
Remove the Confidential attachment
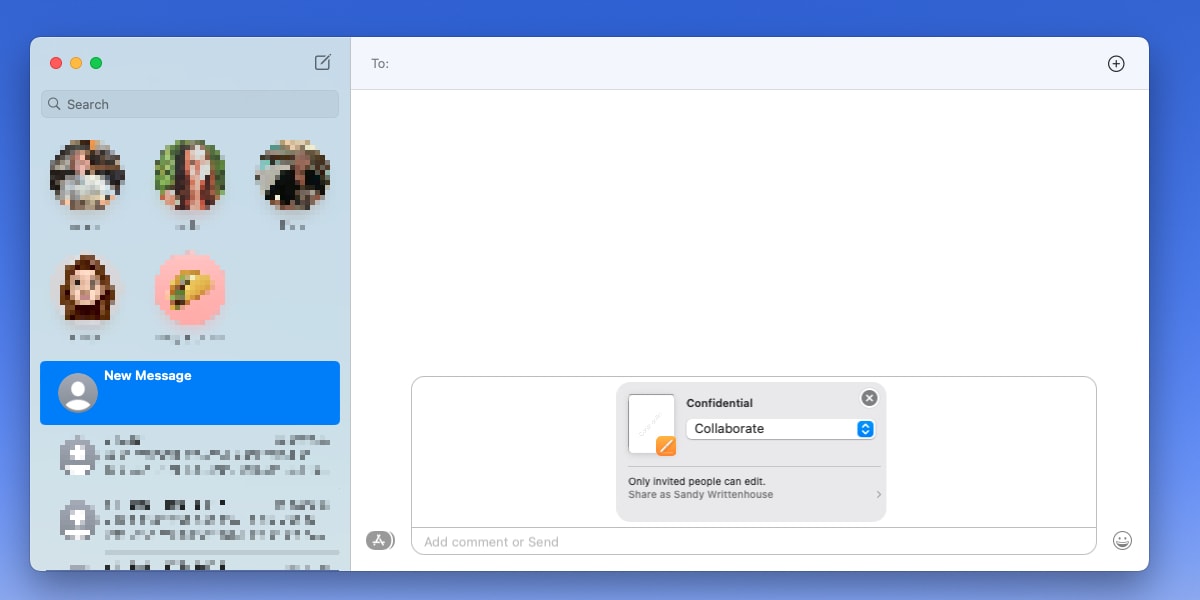(x=869, y=397)
